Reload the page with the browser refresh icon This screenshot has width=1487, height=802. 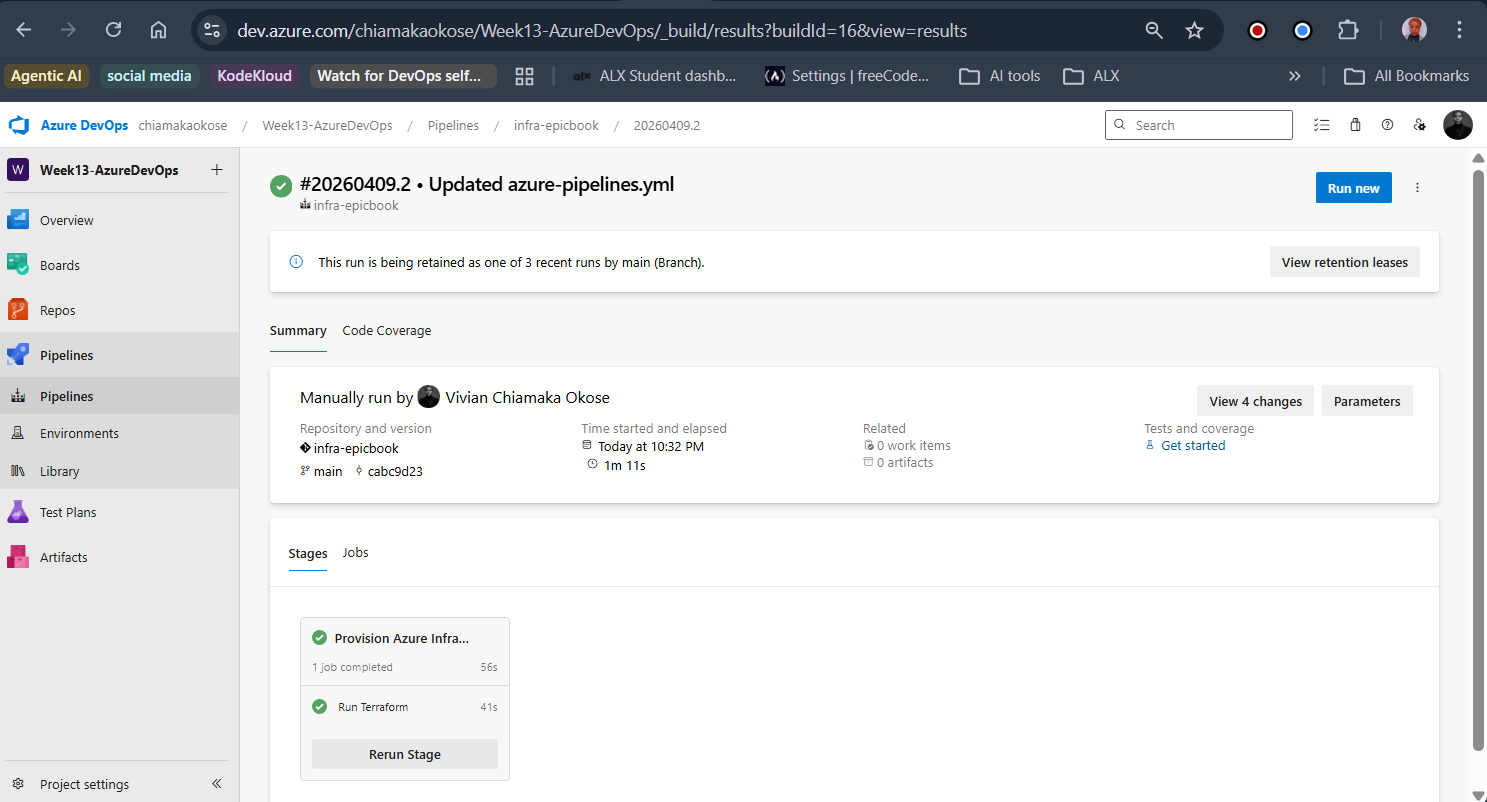[113, 30]
